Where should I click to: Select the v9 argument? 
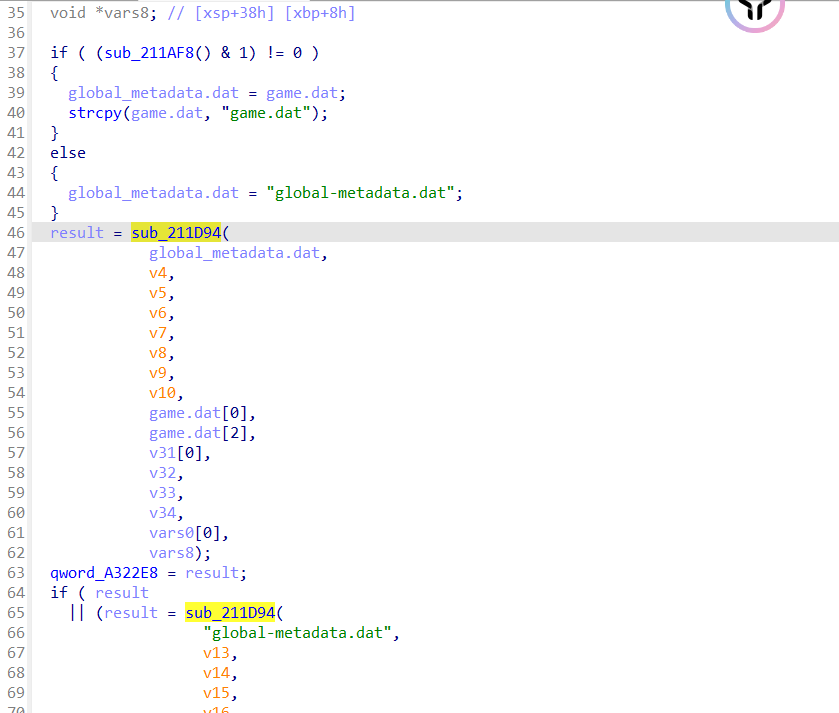pos(158,372)
